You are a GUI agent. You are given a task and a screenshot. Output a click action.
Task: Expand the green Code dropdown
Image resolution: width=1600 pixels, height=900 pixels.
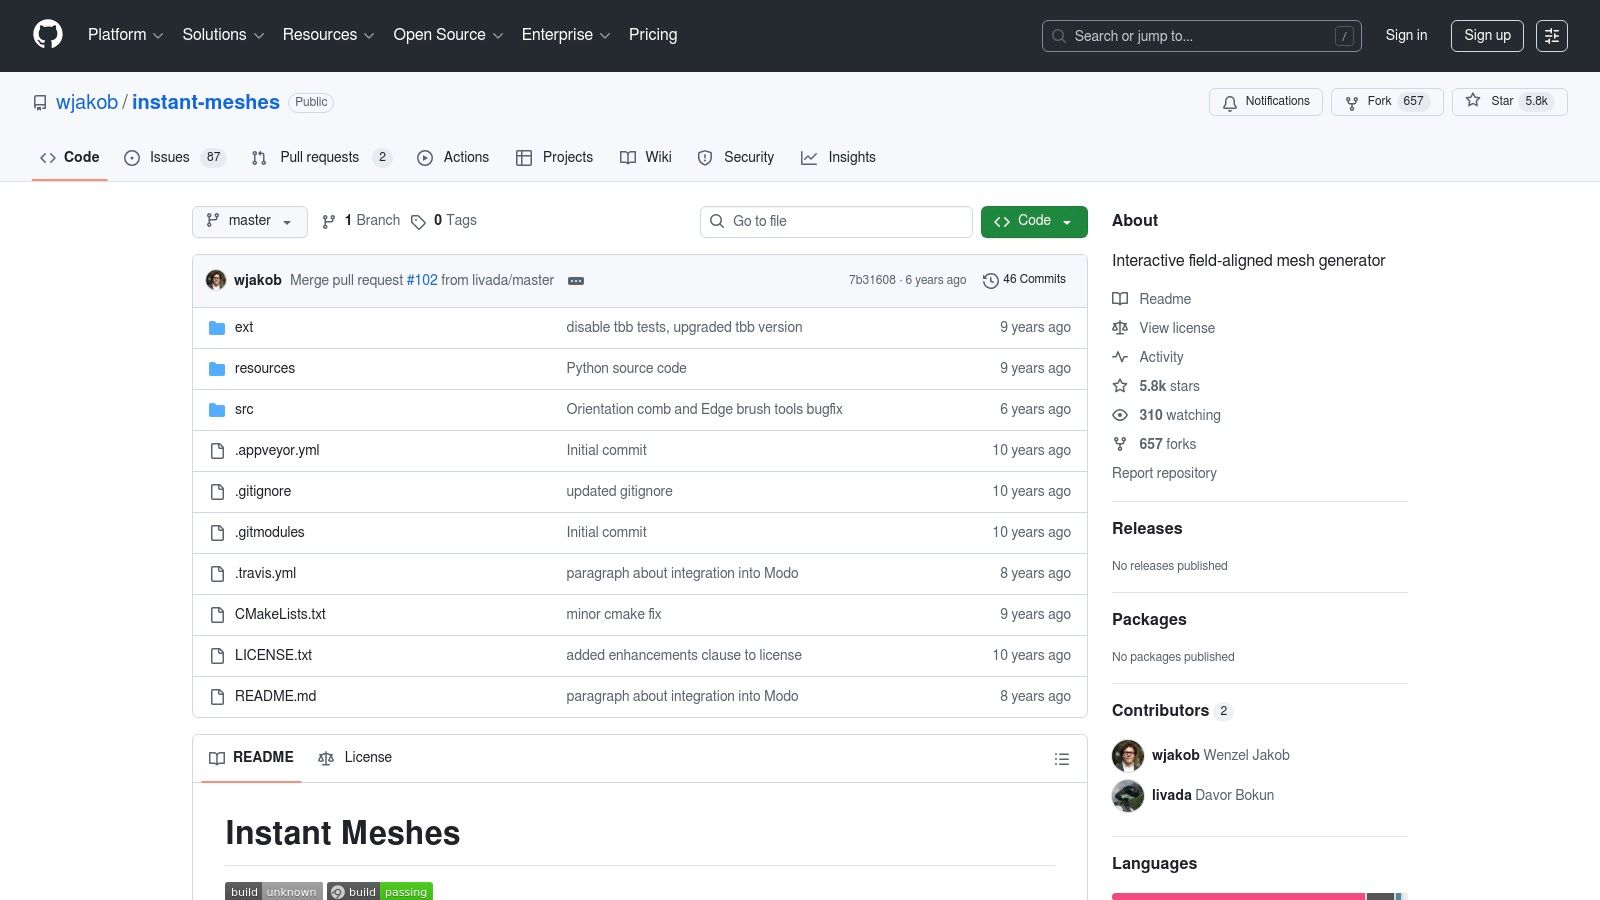point(1034,221)
